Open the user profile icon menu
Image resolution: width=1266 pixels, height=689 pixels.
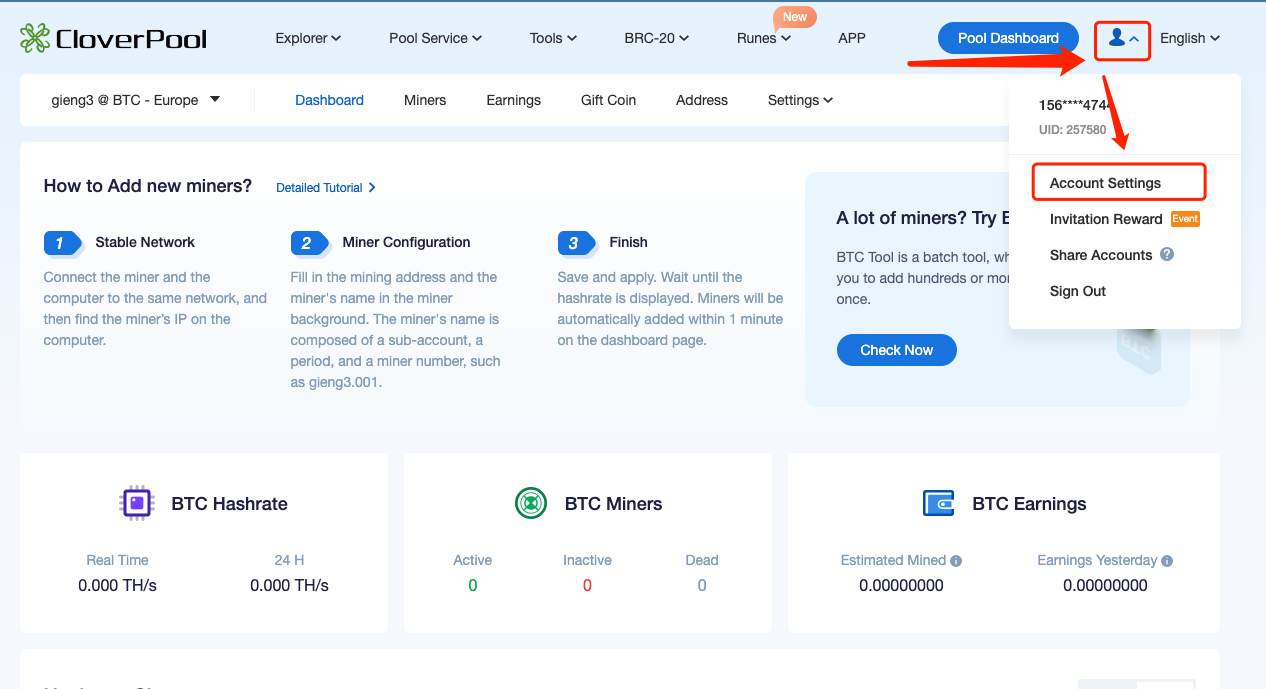(1116, 38)
